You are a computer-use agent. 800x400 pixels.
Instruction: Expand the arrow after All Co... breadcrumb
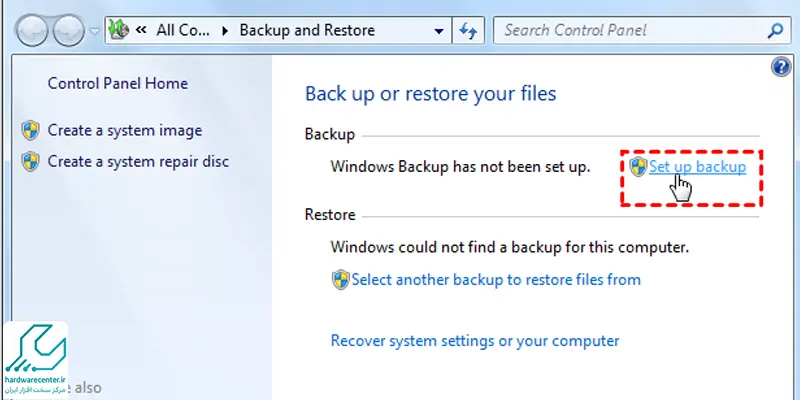pos(225,31)
